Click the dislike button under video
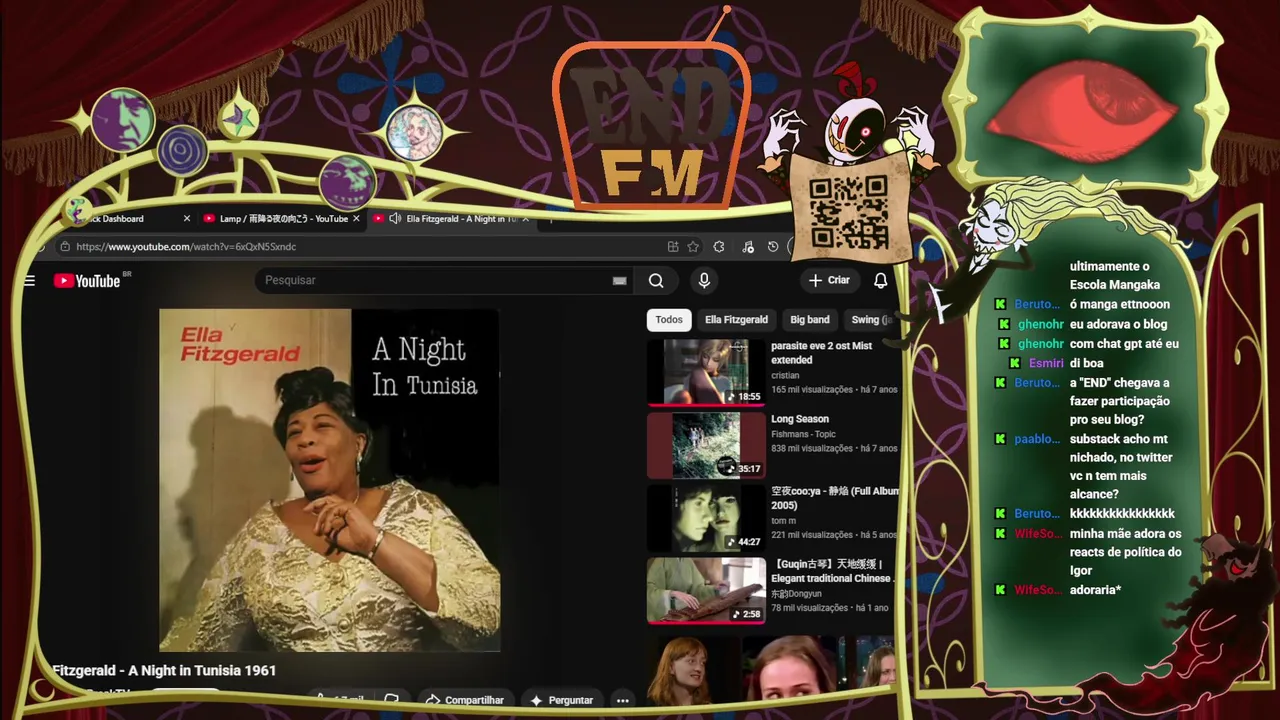Screen dimensions: 1280x720 click(x=392, y=700)
